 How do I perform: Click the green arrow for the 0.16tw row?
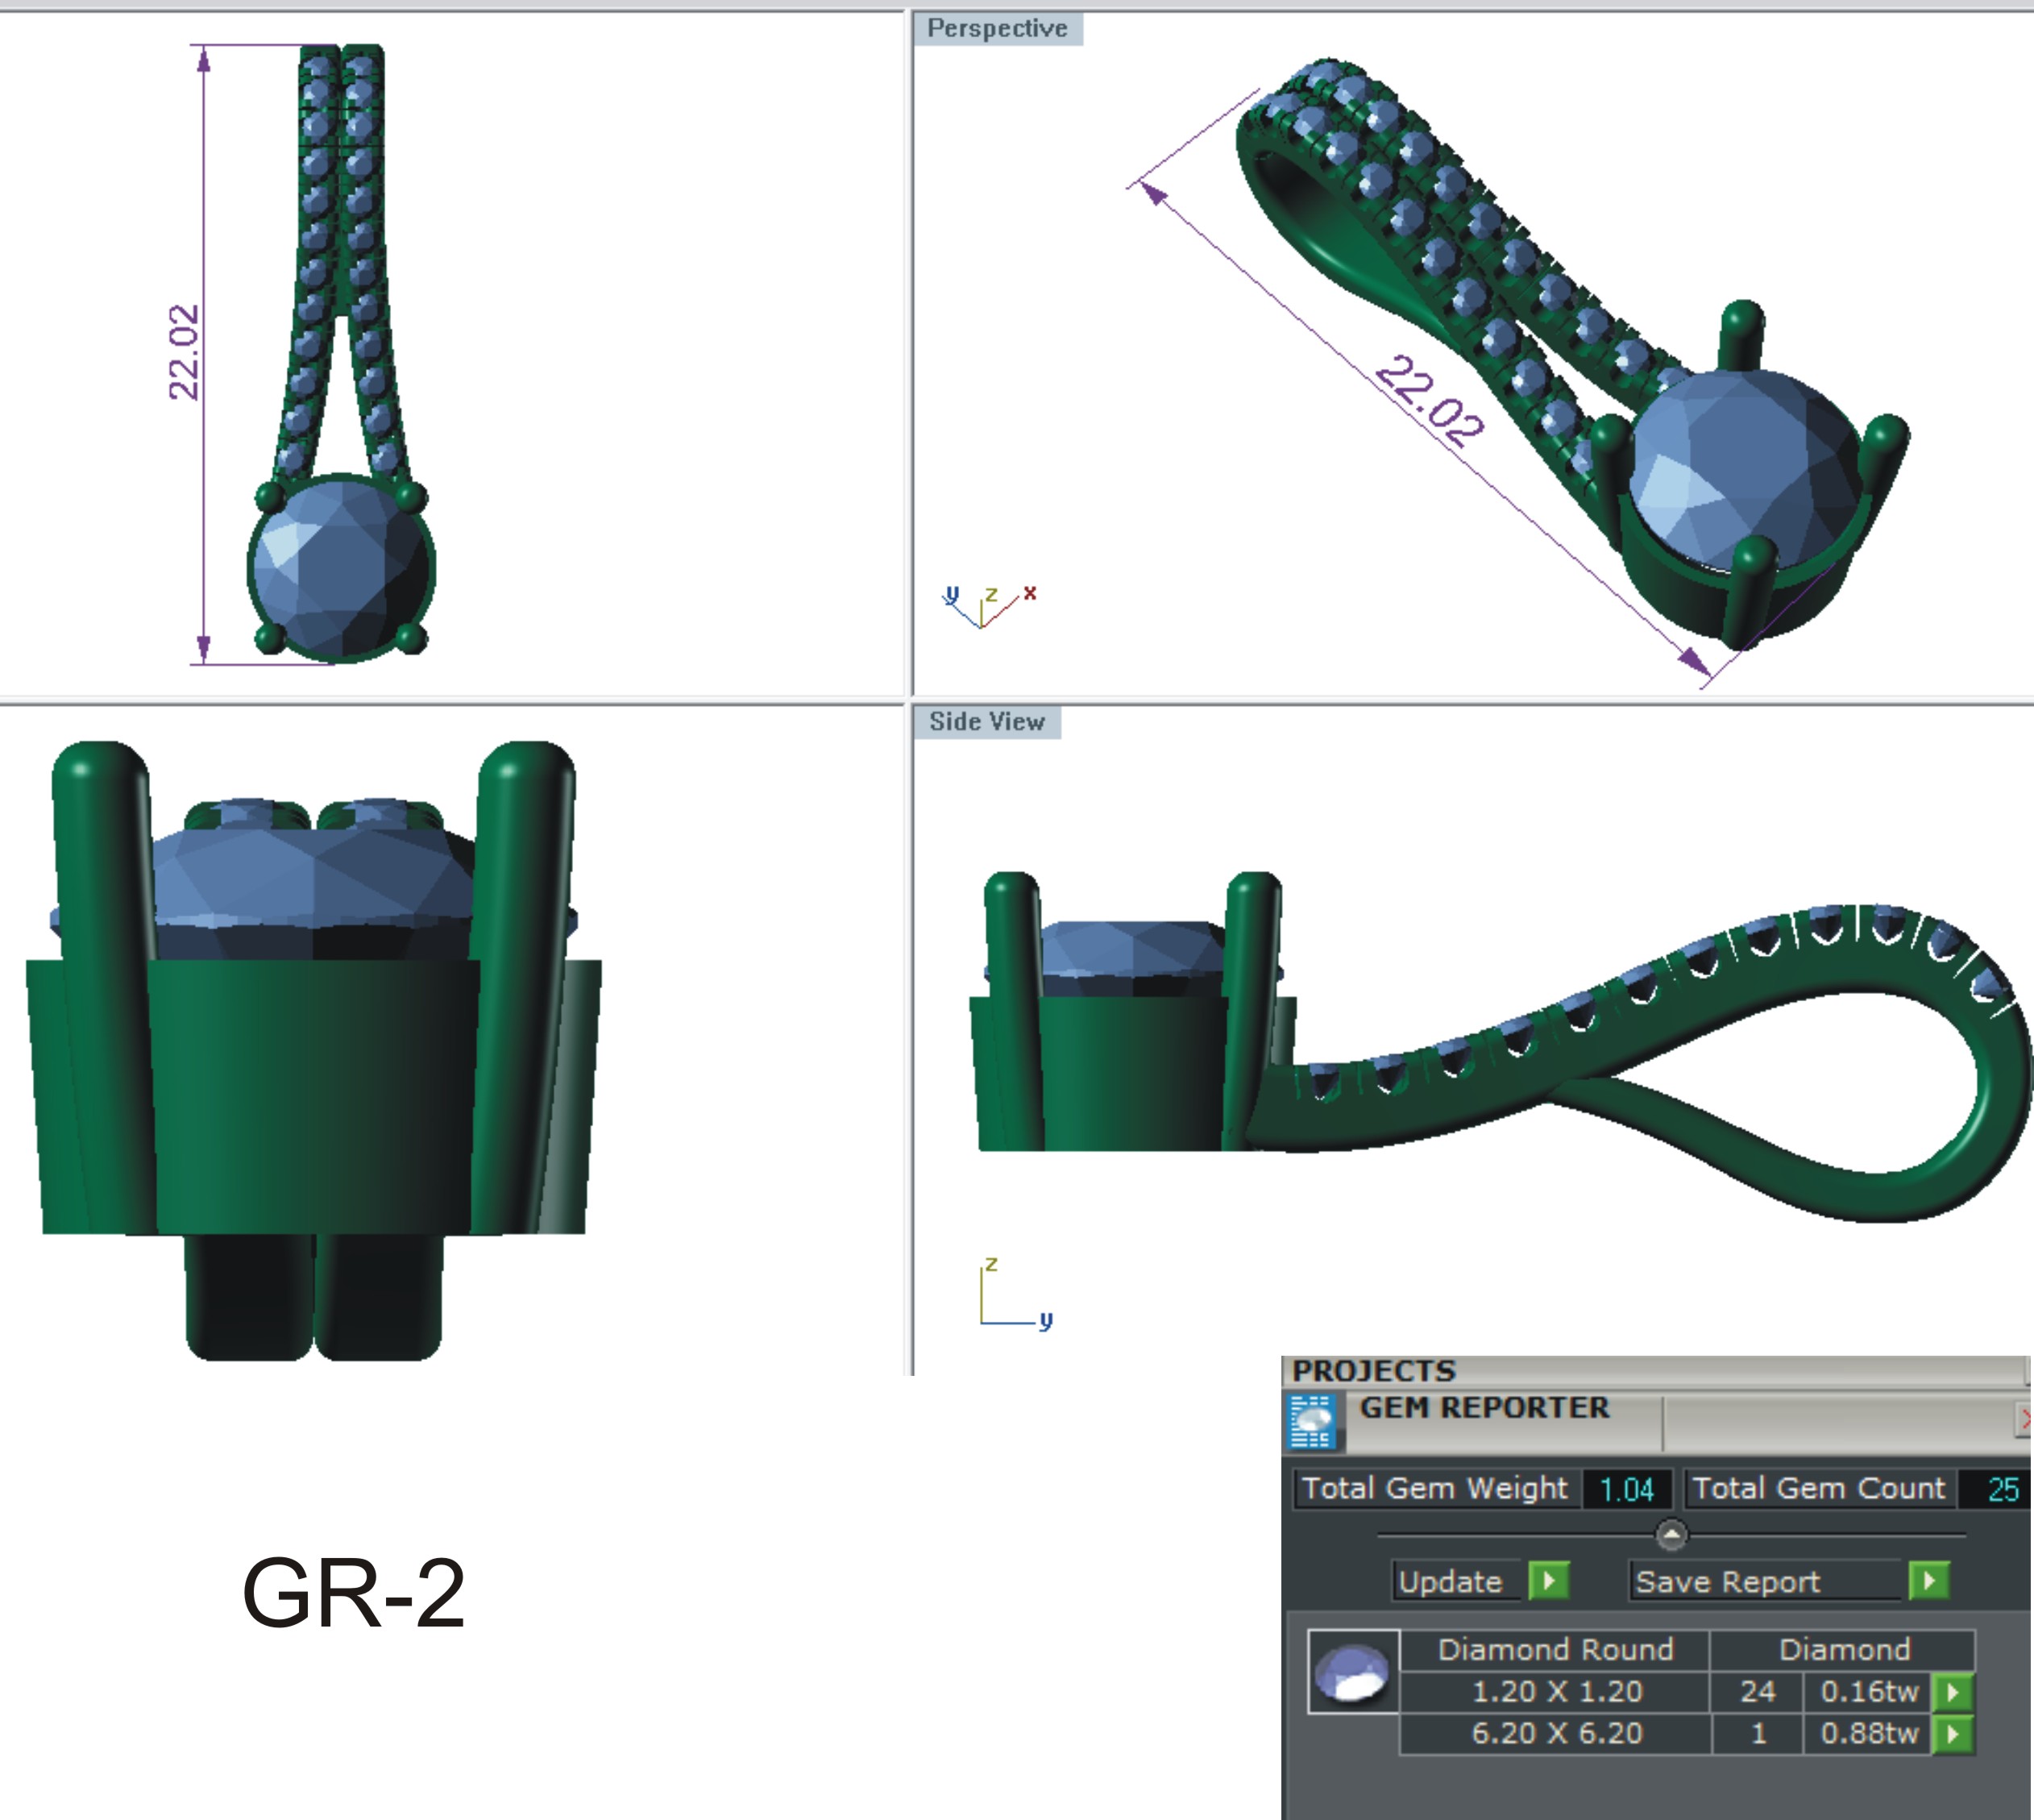pos(1953,1692)
